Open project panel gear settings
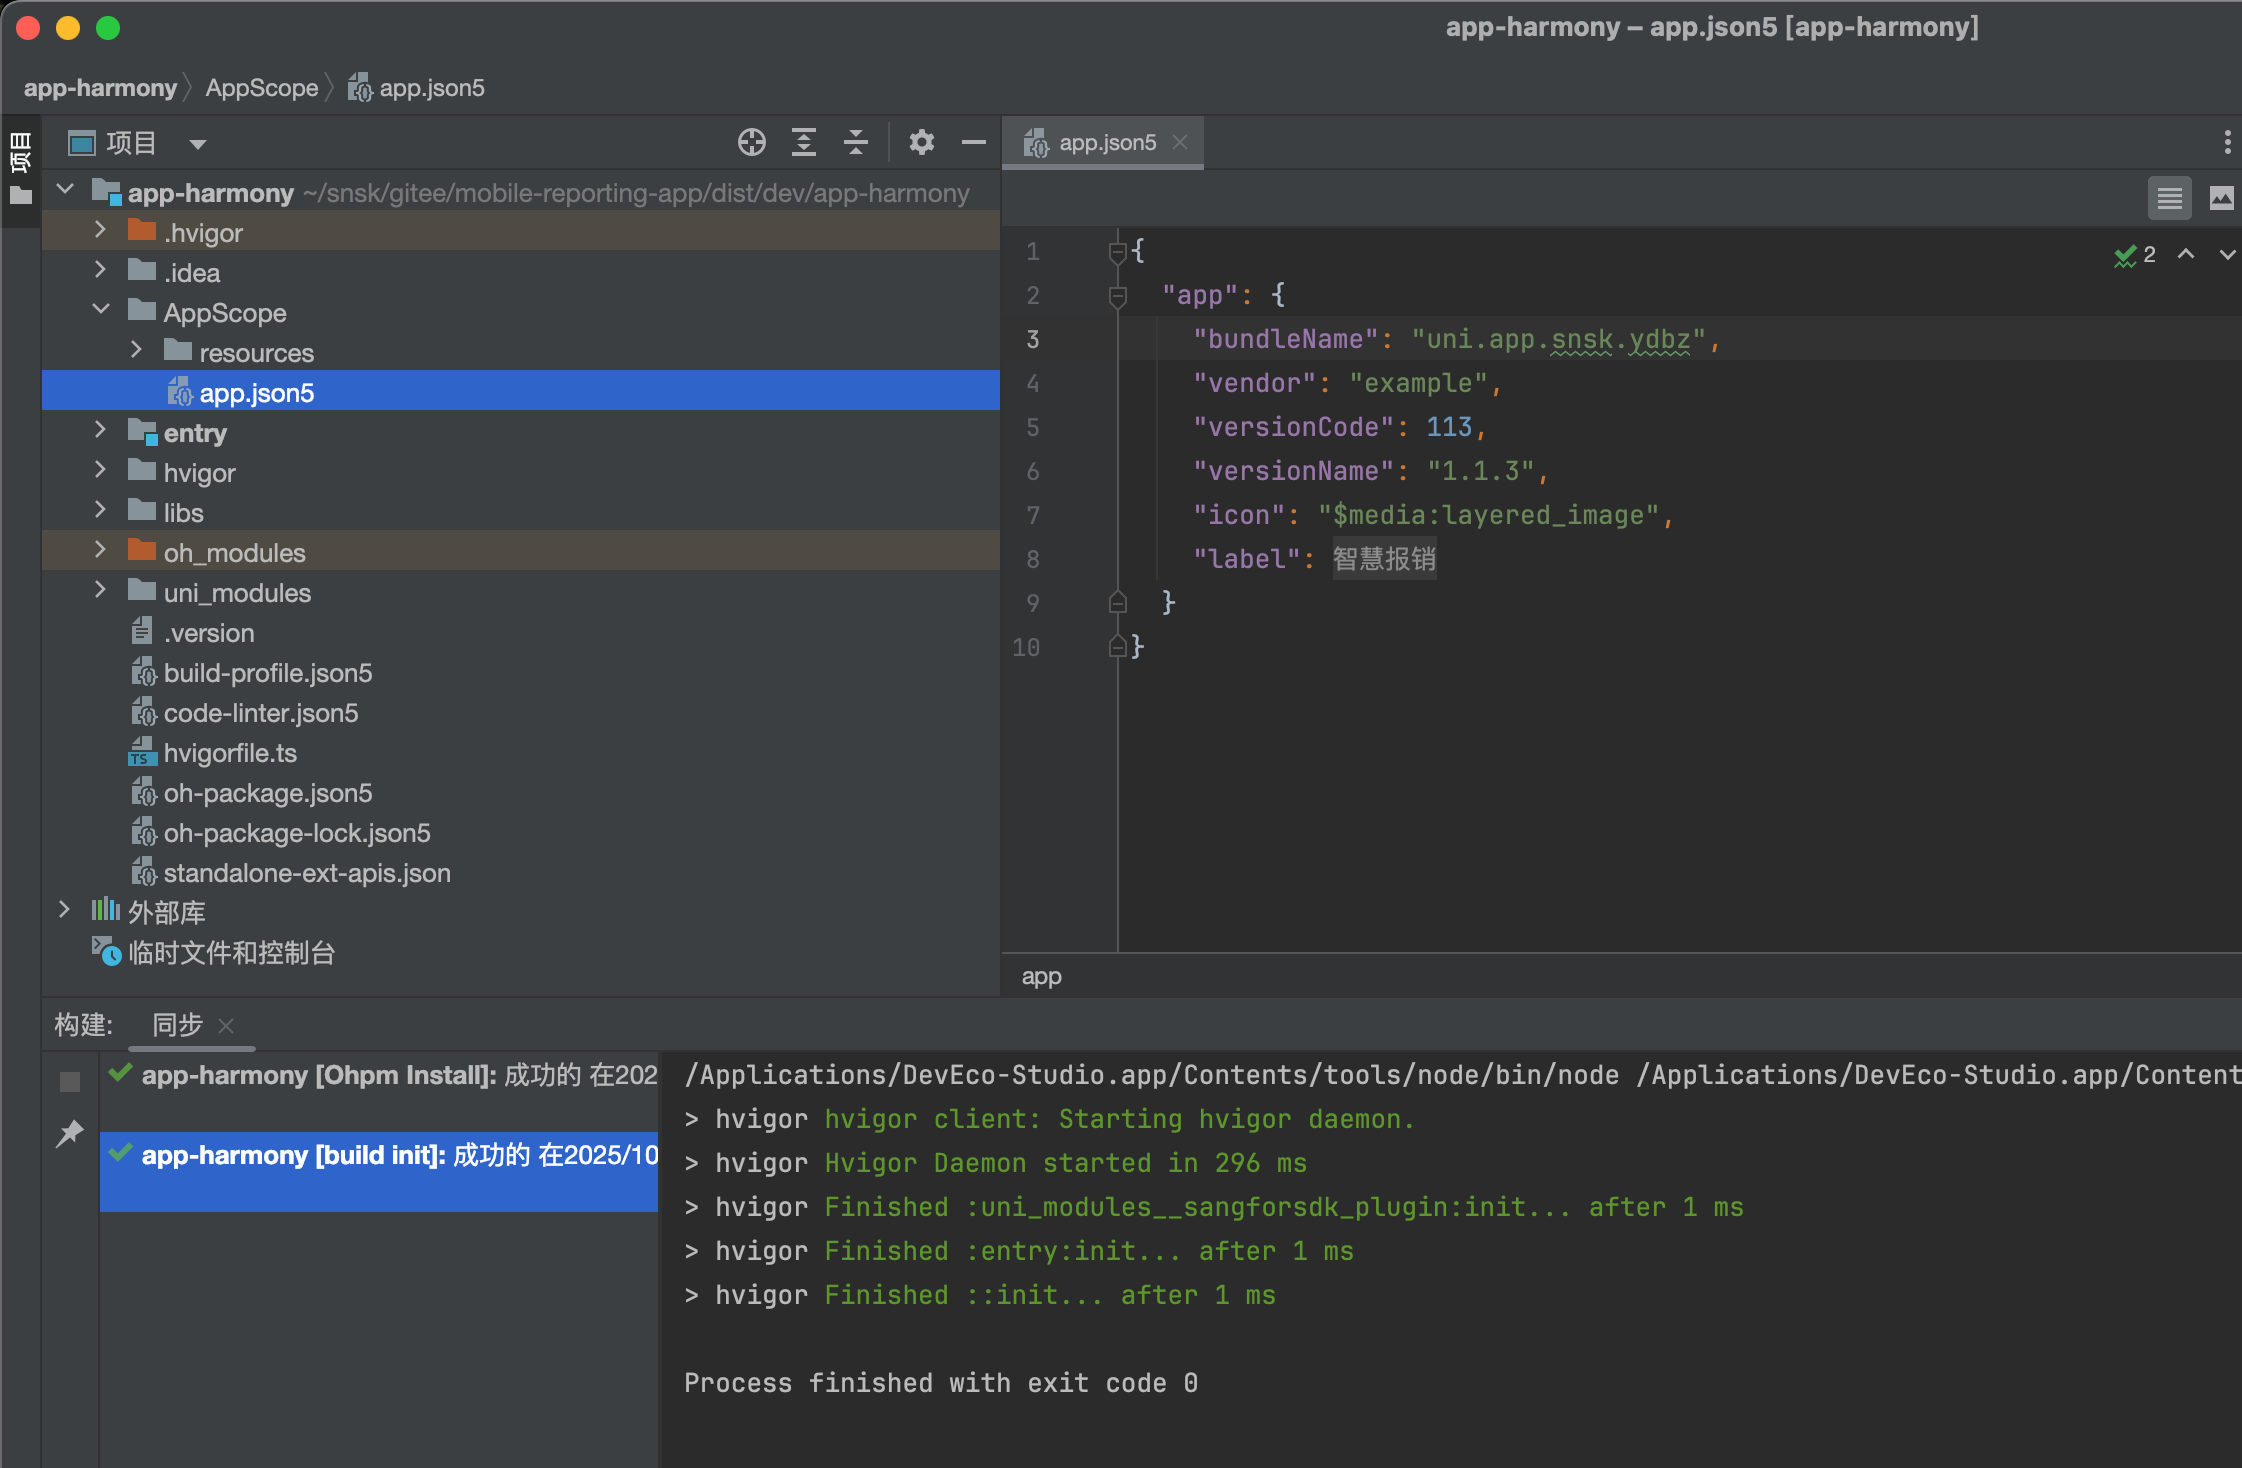Viewport: 2242px width, 1468px height. pos(921,143)
